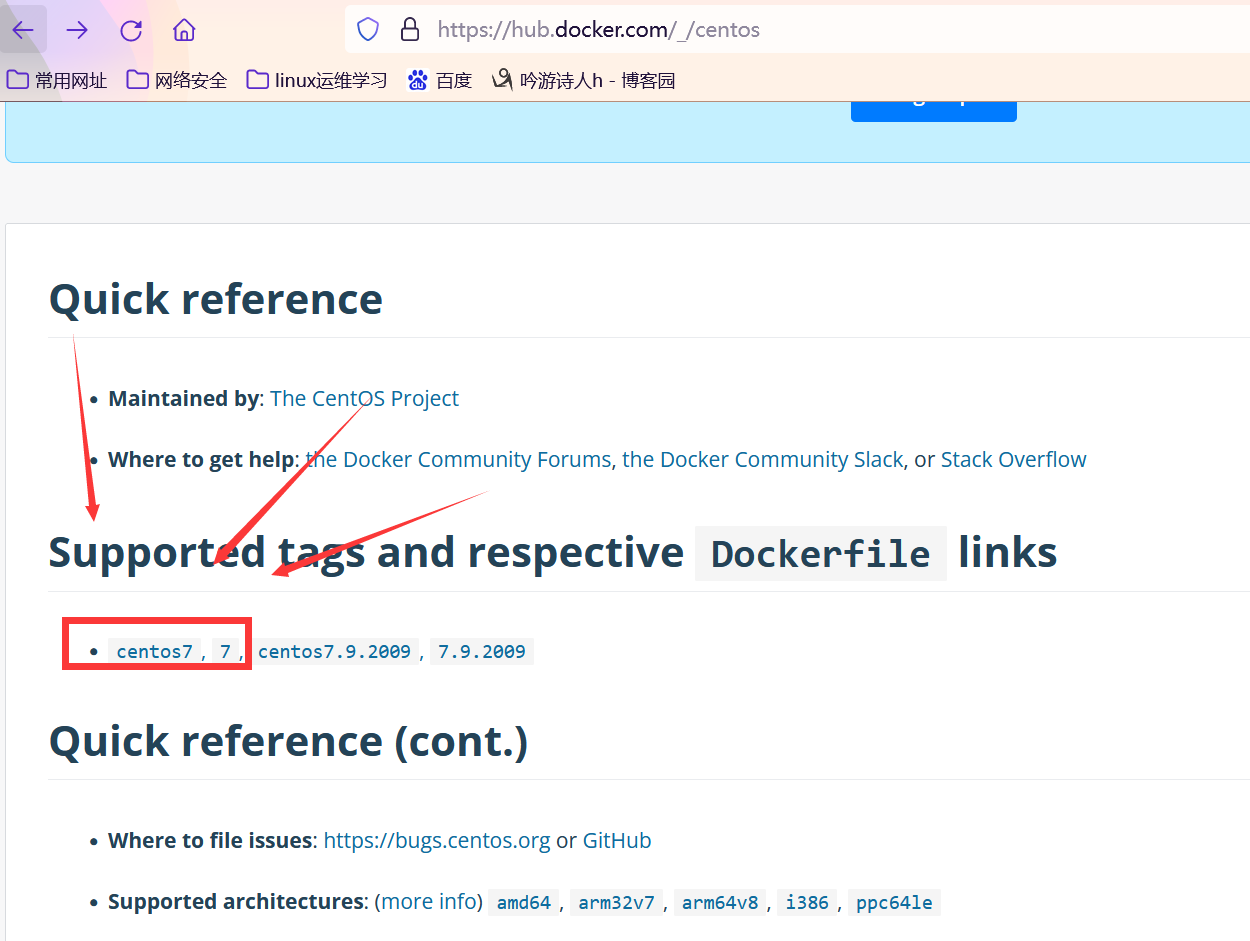This screenshot has height=941, width=1250.
Task: Open the 常用网址 bookmarks folder
Action: [57, 80]
